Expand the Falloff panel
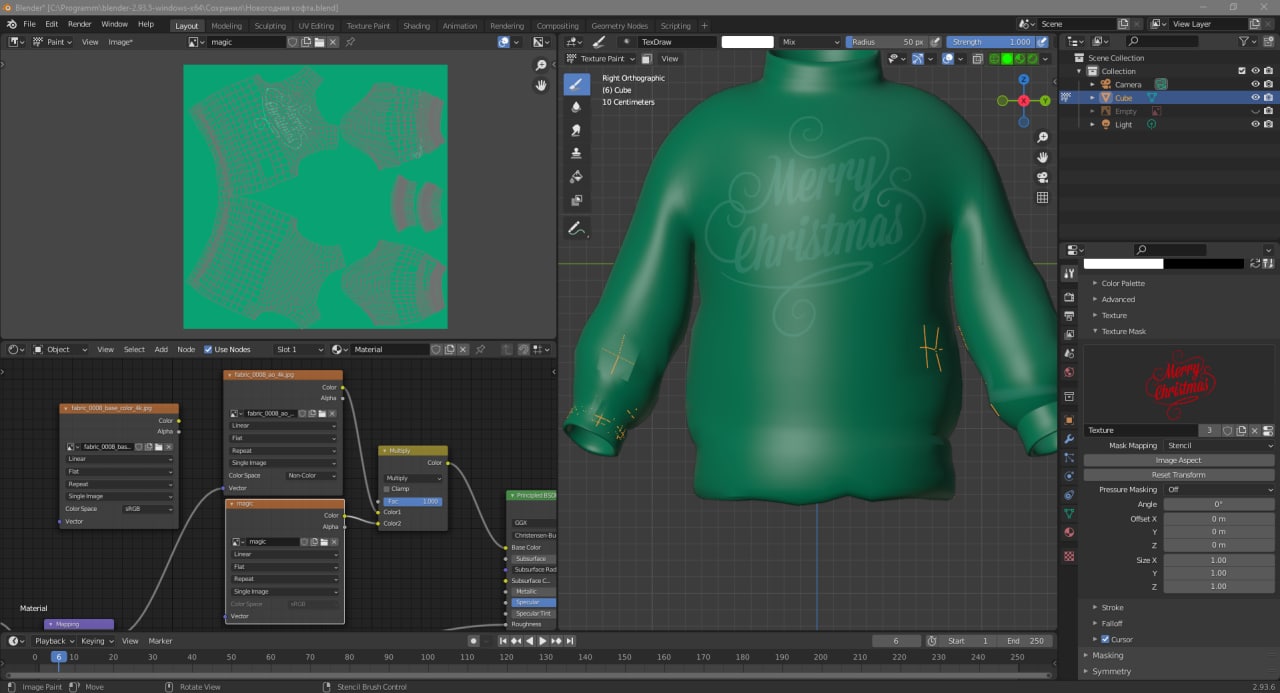 tap(1111, 623)
